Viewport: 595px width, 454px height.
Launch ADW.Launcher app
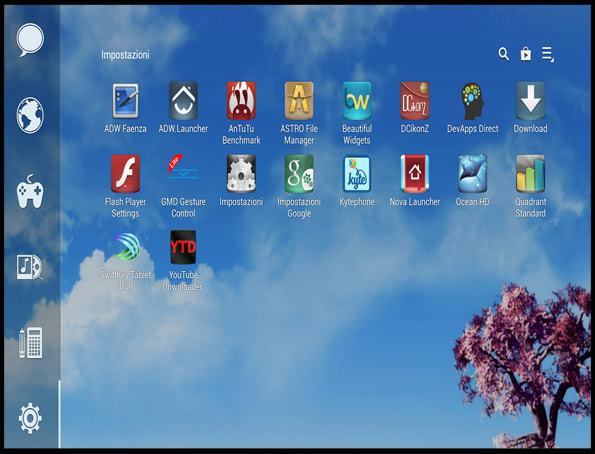click(x=183, y=101)
